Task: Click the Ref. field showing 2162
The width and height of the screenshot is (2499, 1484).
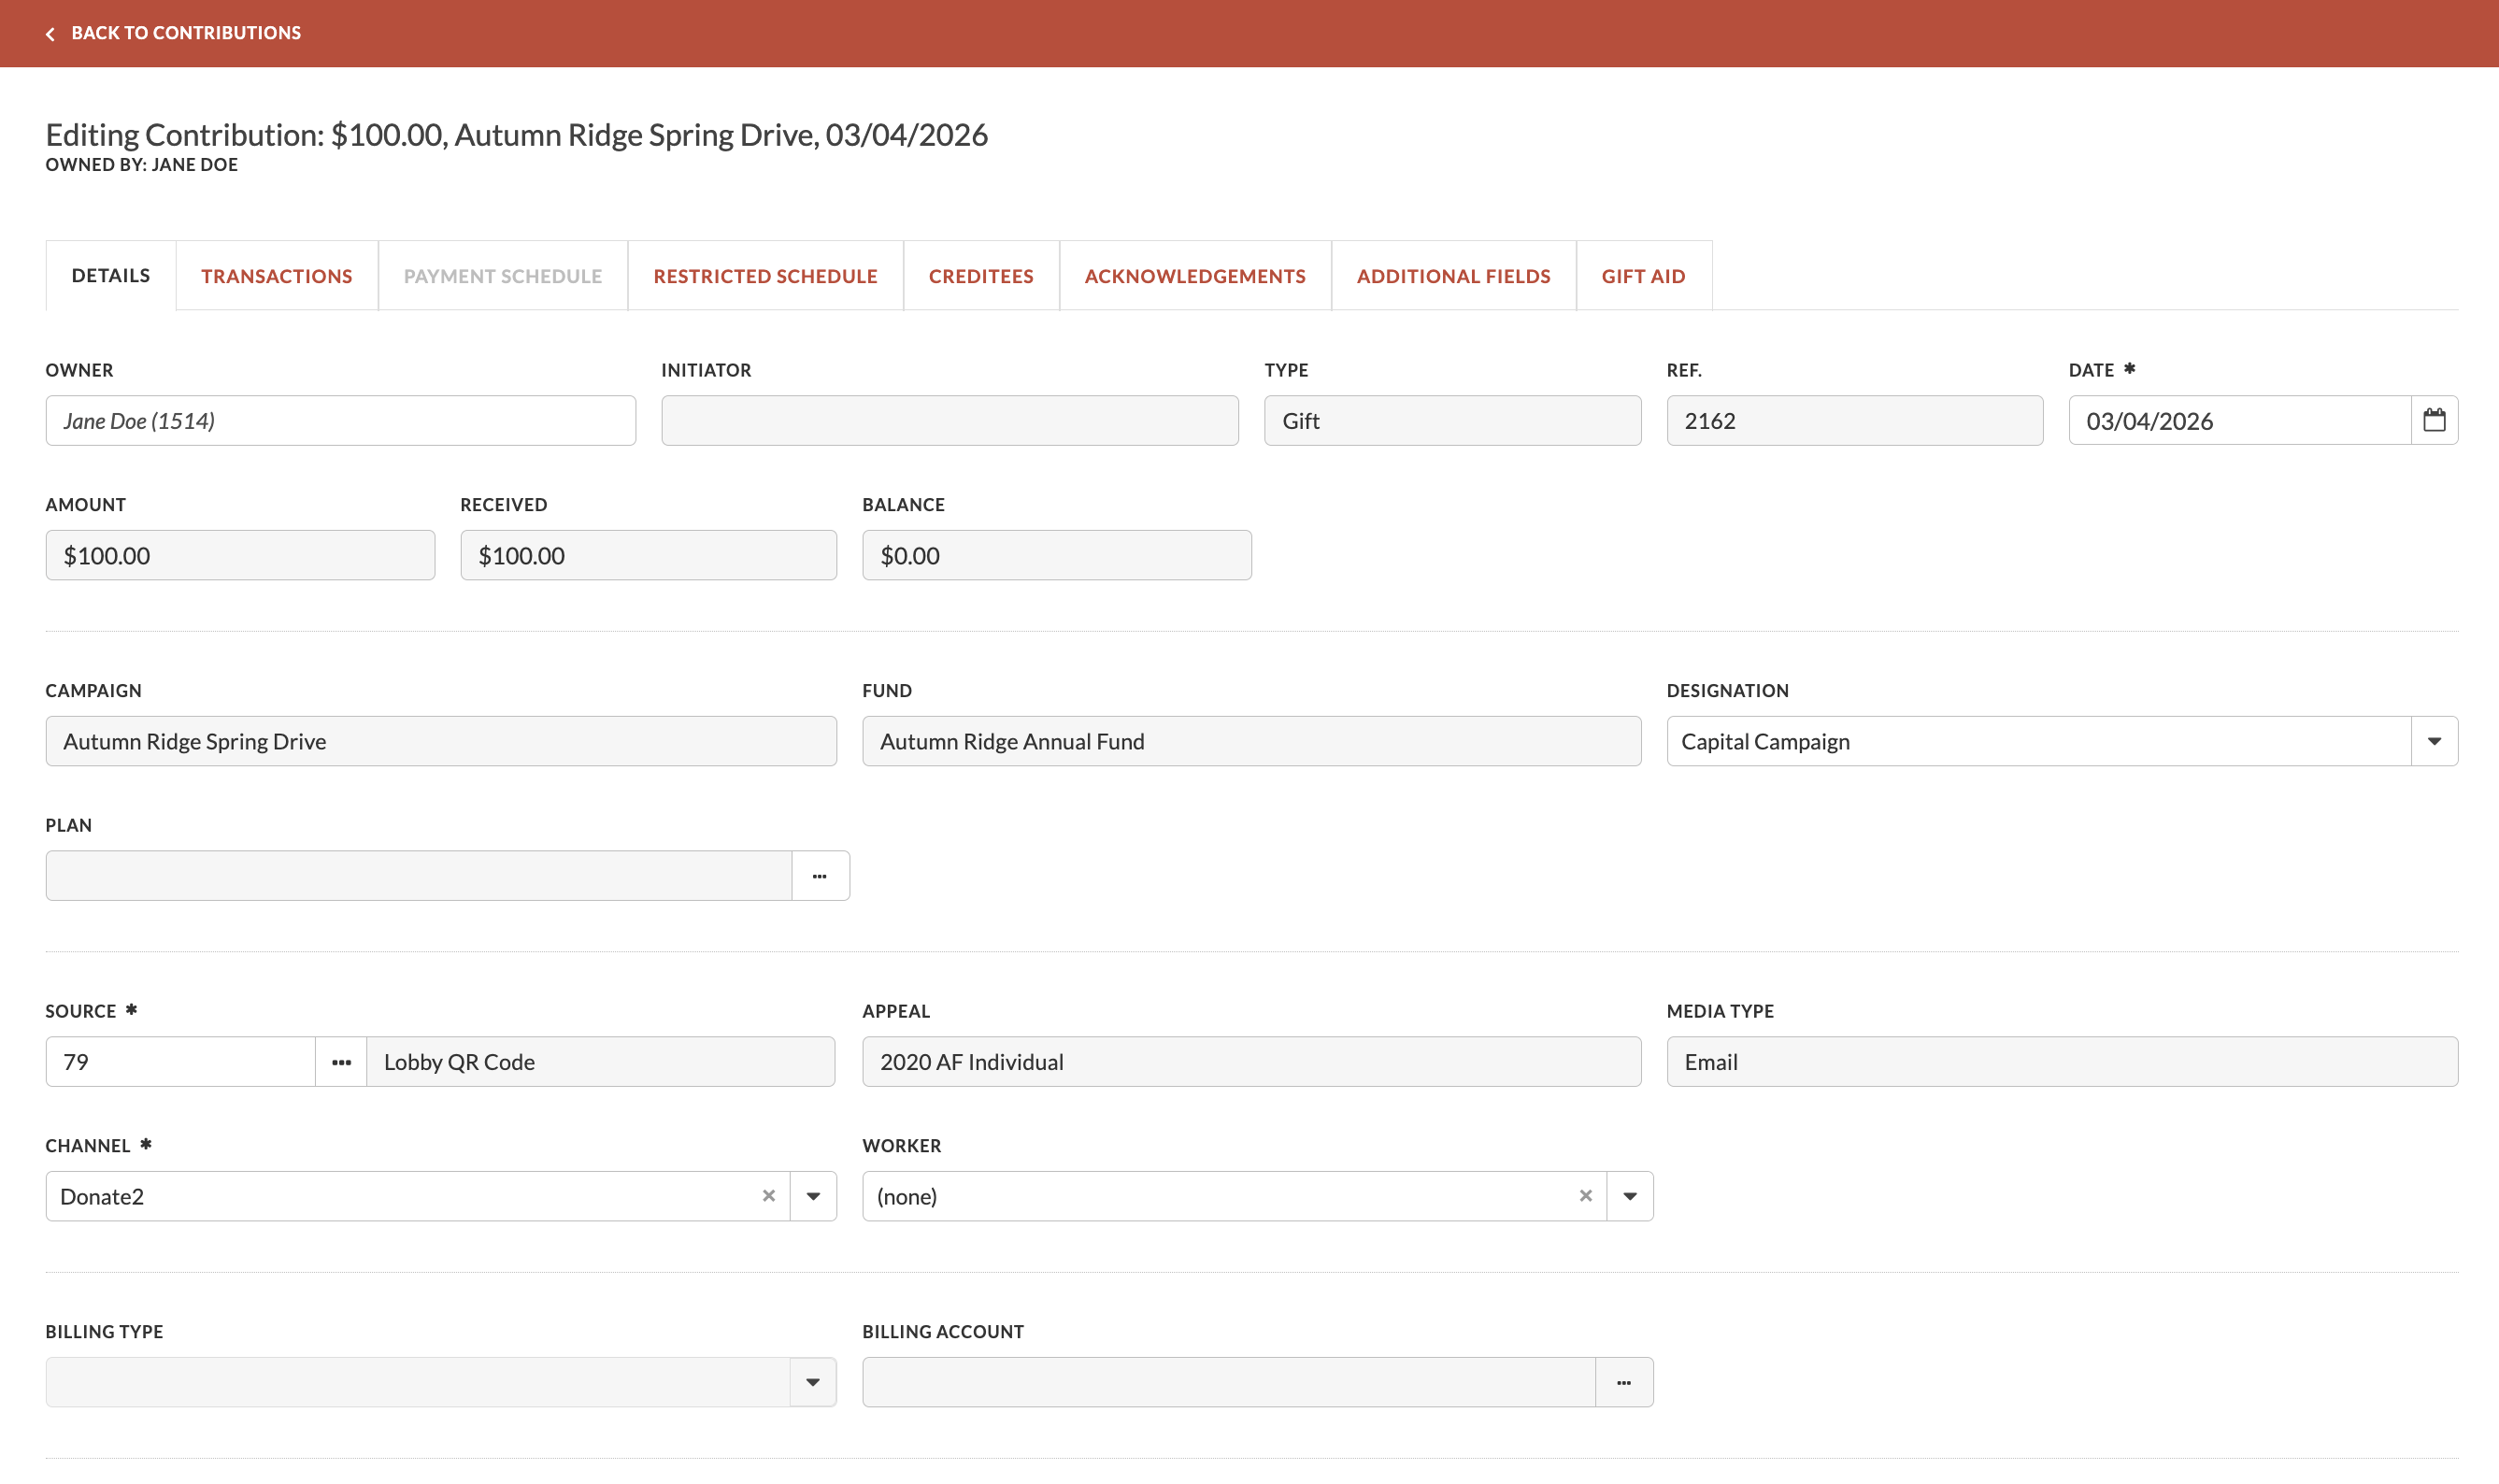Action: [1855, 420]
